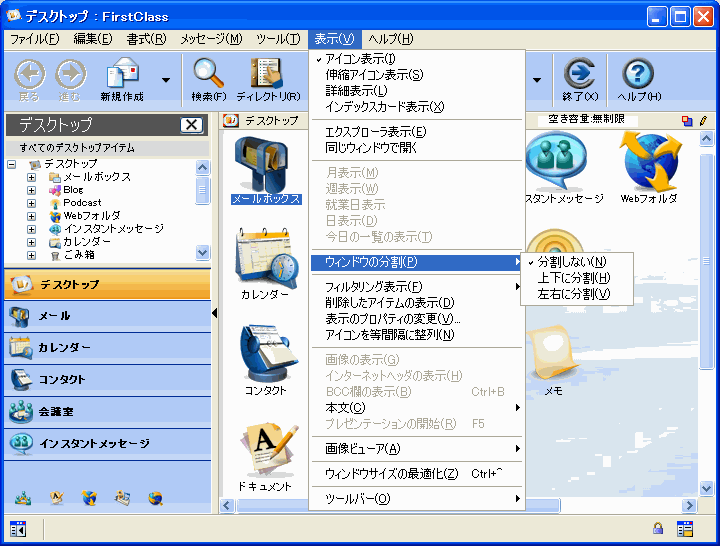Select the checked アイコン表示 view option

coord(361,59)
